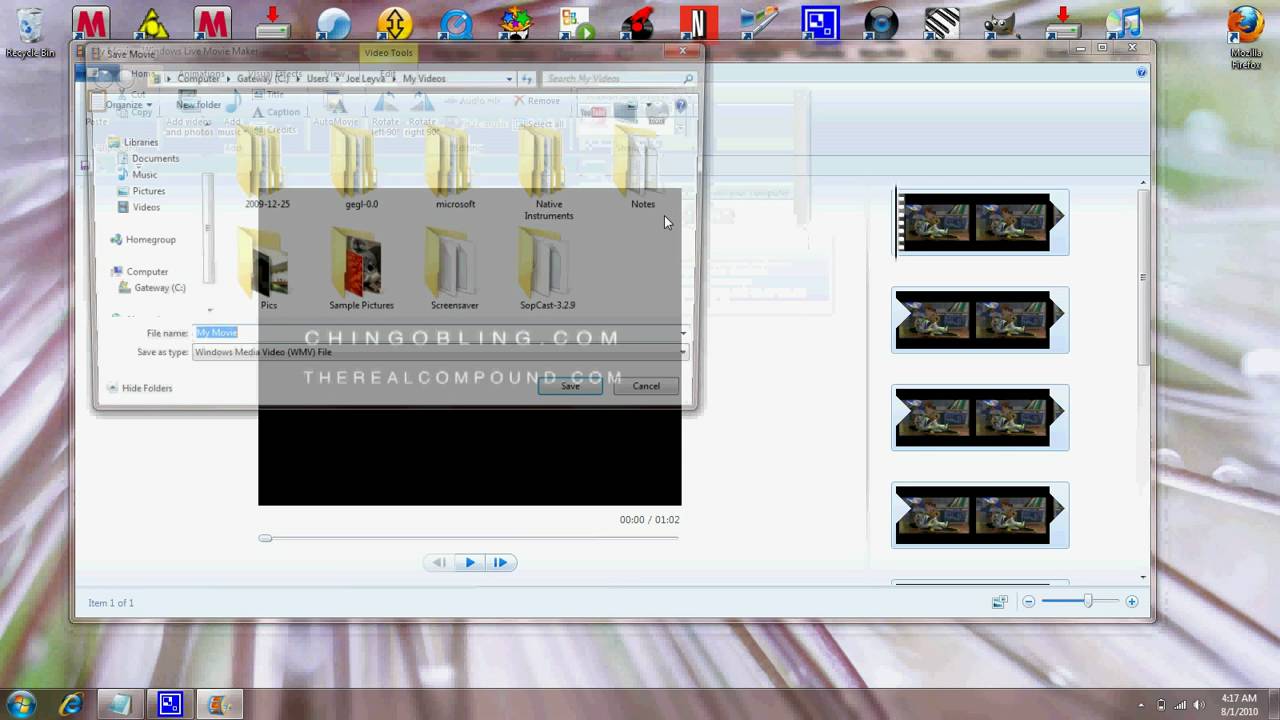Navigate to Computer in breadcrumb path
Viewport: 1280px width, 720px height.
(198, 78)
